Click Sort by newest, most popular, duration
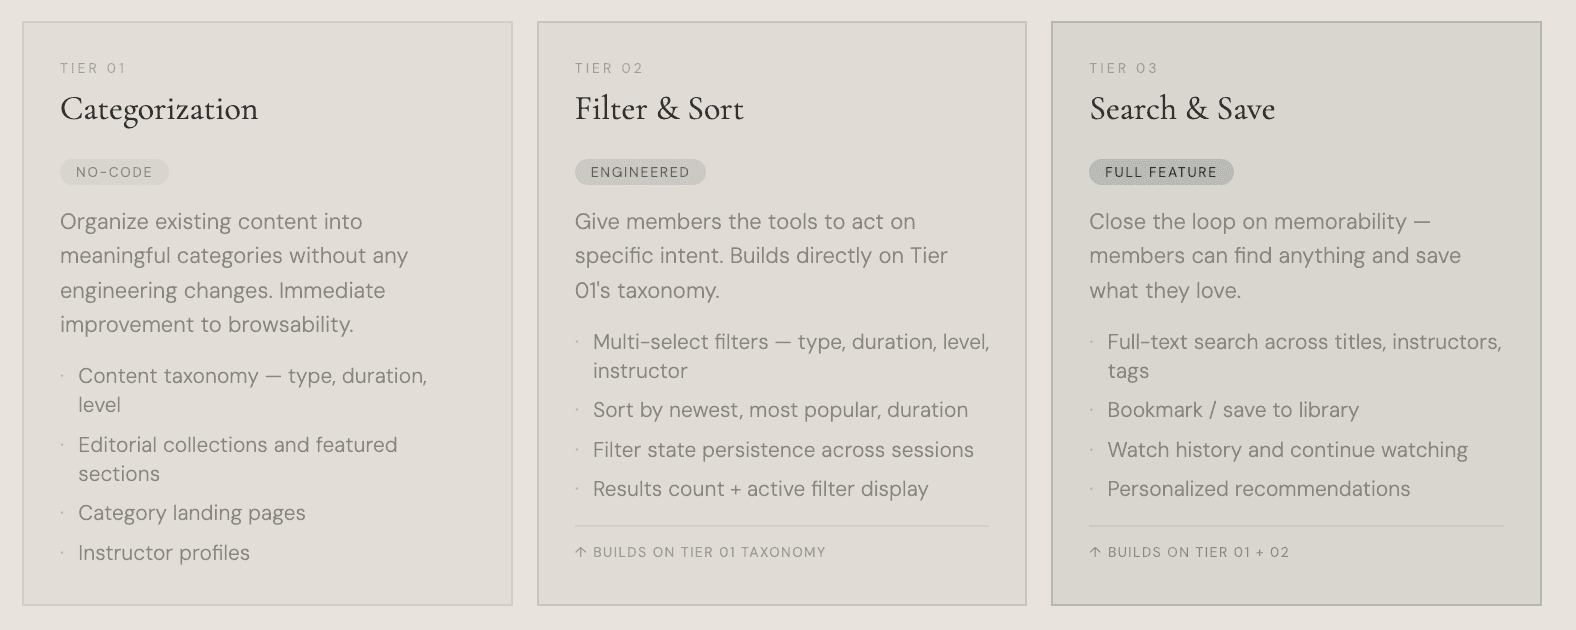The width and height of the screenshot is (1576, 630). (x=780, y=410)
